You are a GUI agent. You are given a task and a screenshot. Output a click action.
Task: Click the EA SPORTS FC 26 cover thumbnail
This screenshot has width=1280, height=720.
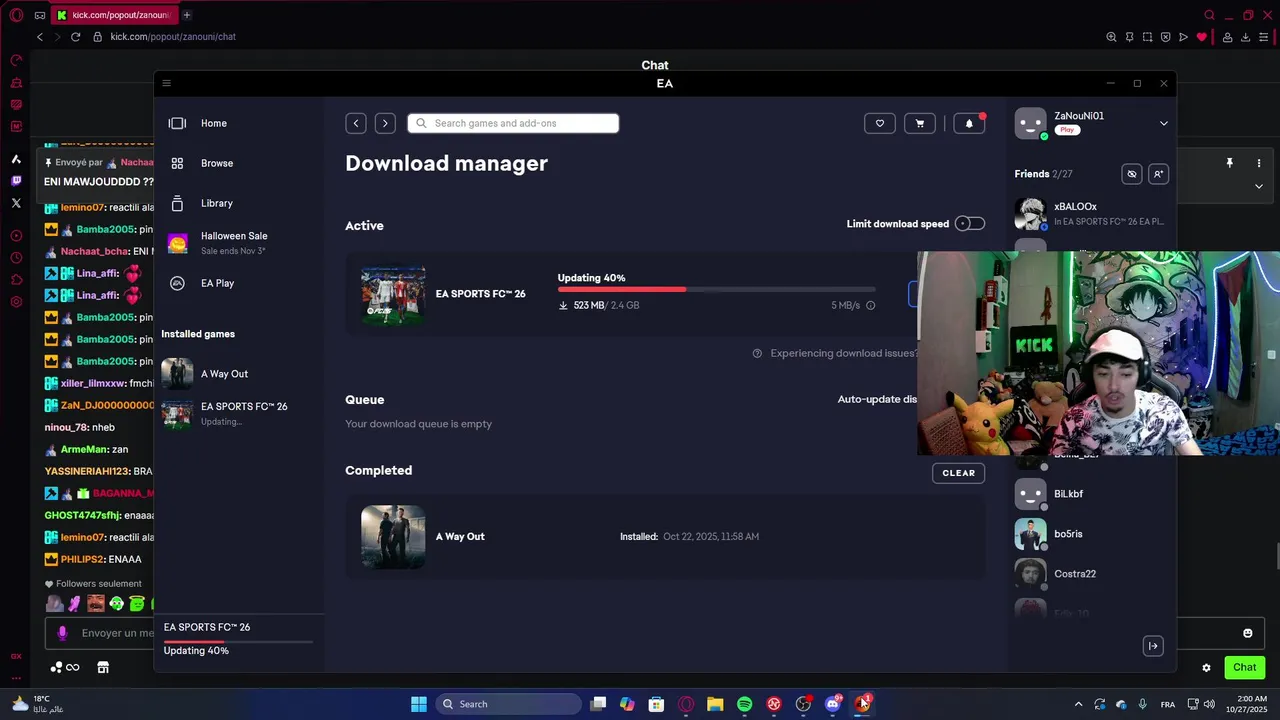coord(393,294)
